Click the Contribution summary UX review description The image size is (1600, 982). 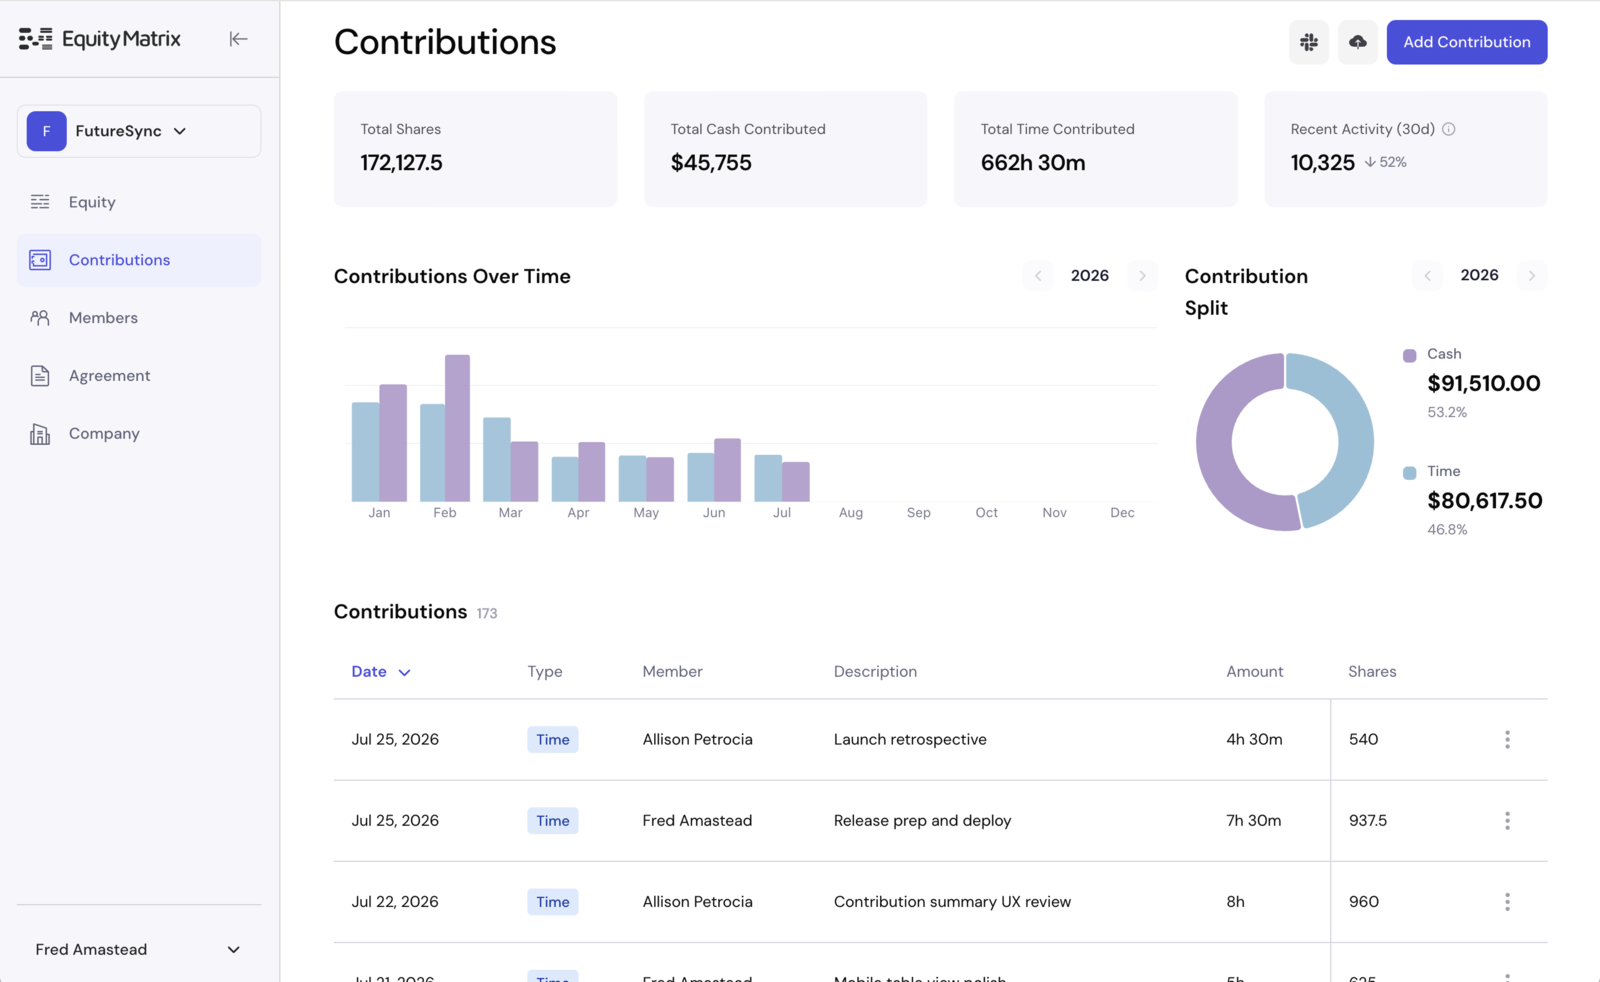[953, 902]
